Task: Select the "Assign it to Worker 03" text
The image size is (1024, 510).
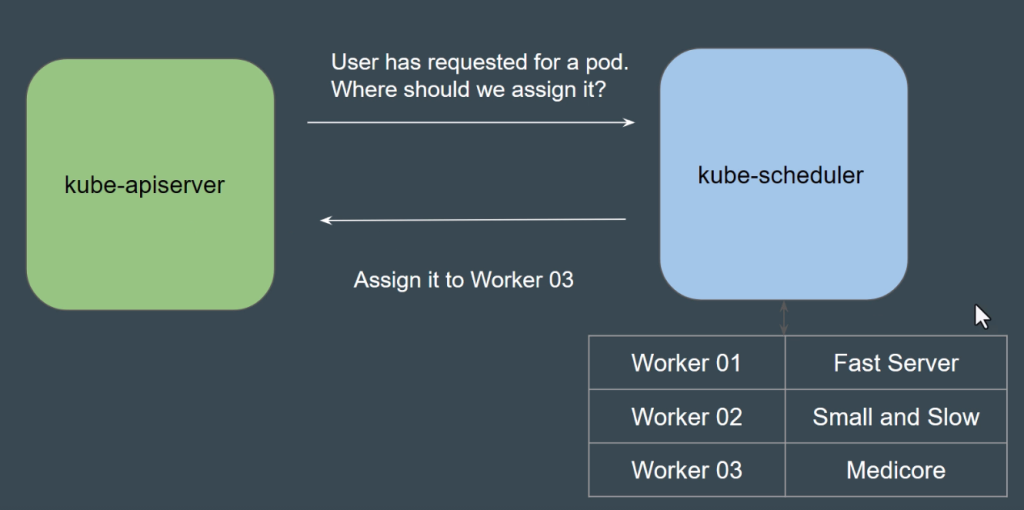Action: pos(463,280)
